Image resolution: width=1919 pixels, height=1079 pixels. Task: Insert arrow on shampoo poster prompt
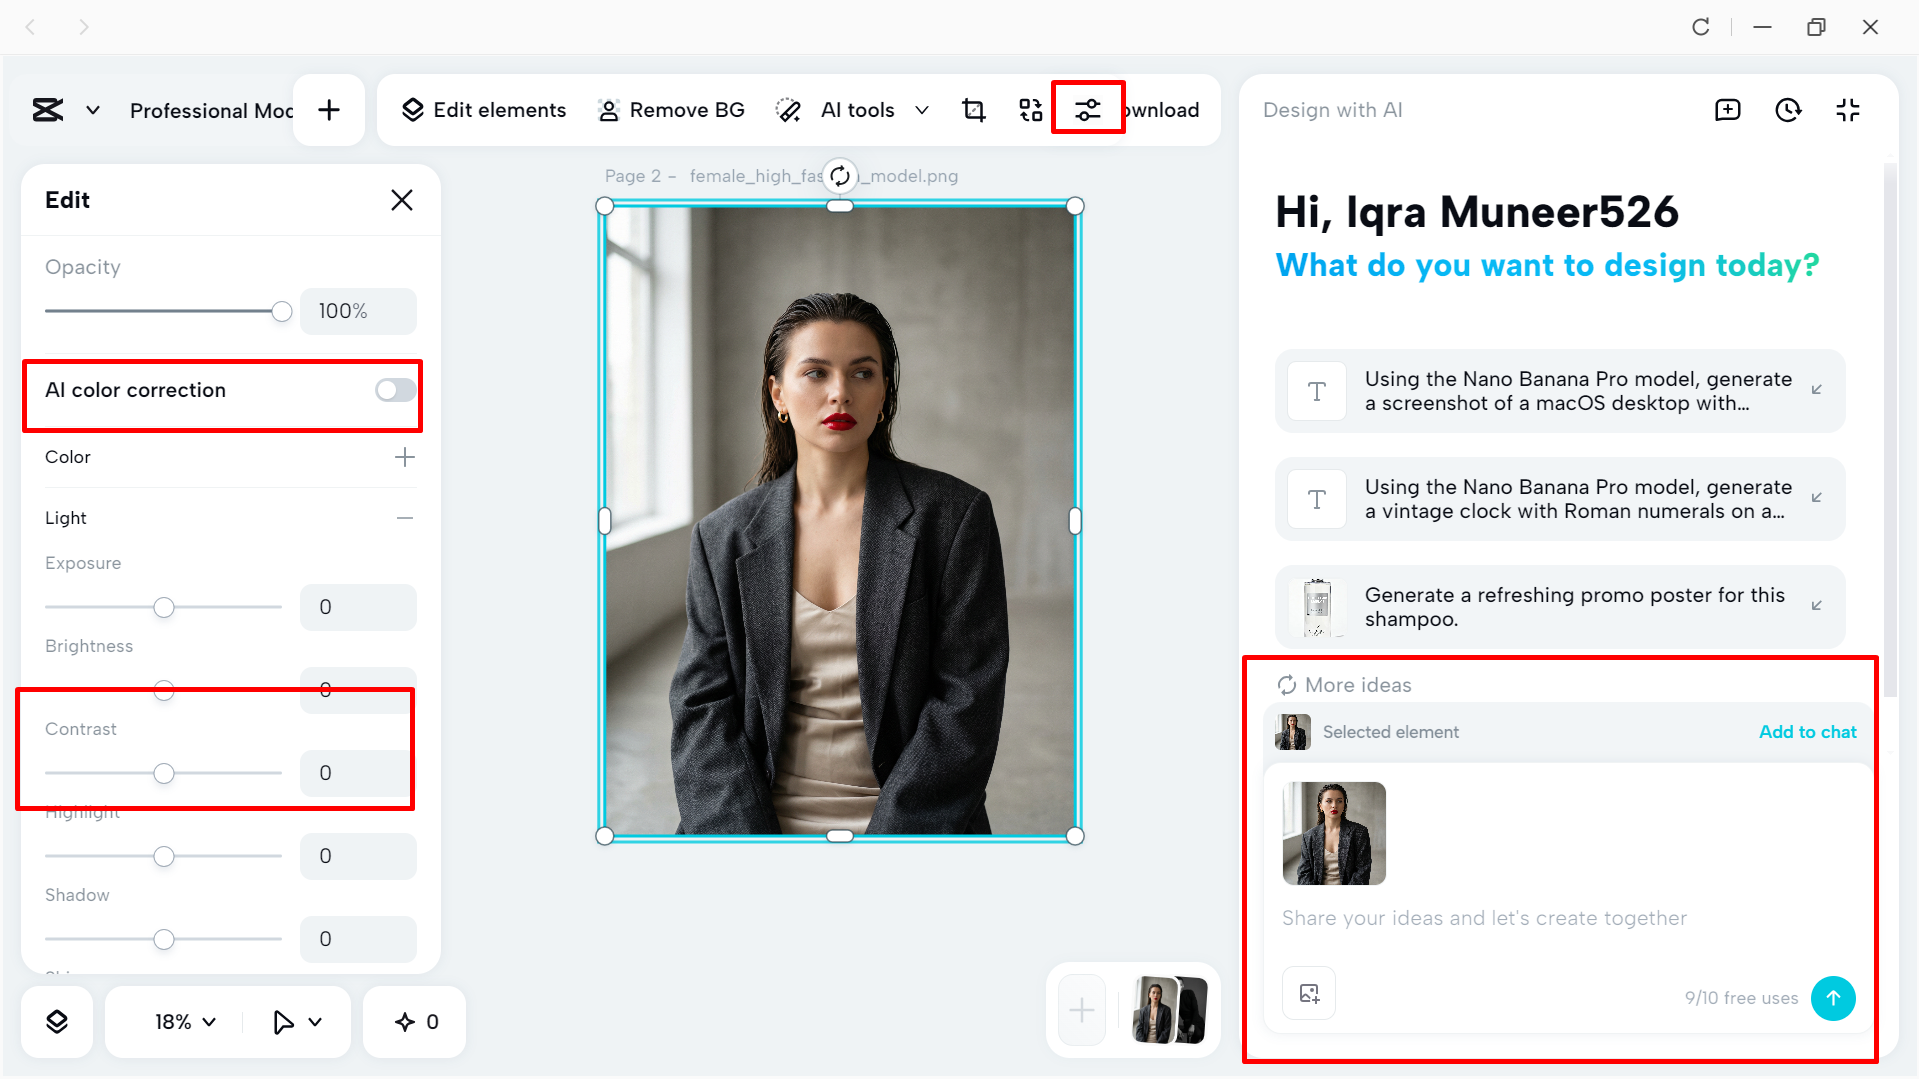pos(1817,606)
